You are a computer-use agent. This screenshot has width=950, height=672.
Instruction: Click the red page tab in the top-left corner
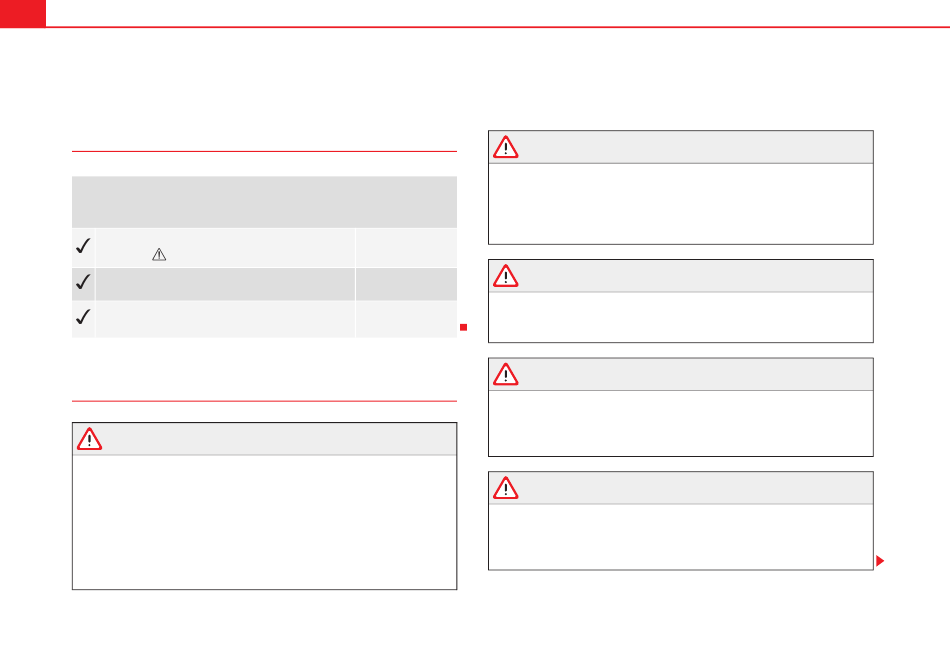(22, 13)
